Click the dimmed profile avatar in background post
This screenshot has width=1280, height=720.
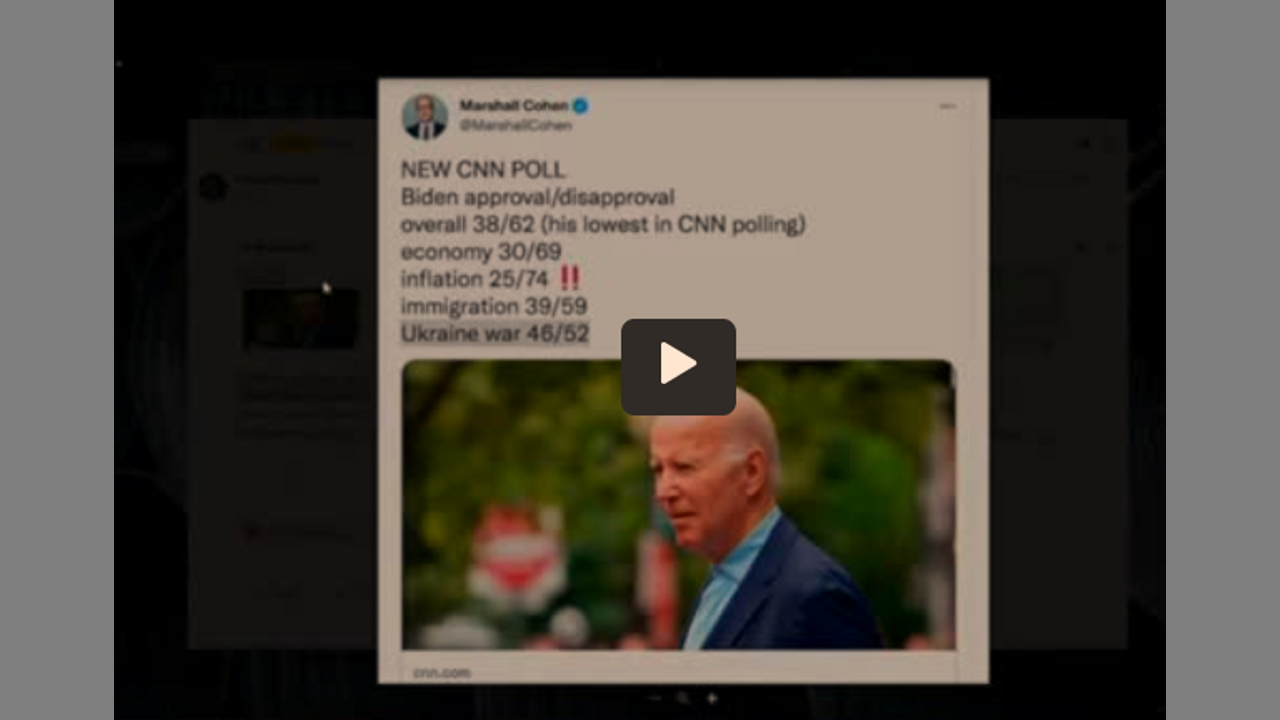[212, 186]
